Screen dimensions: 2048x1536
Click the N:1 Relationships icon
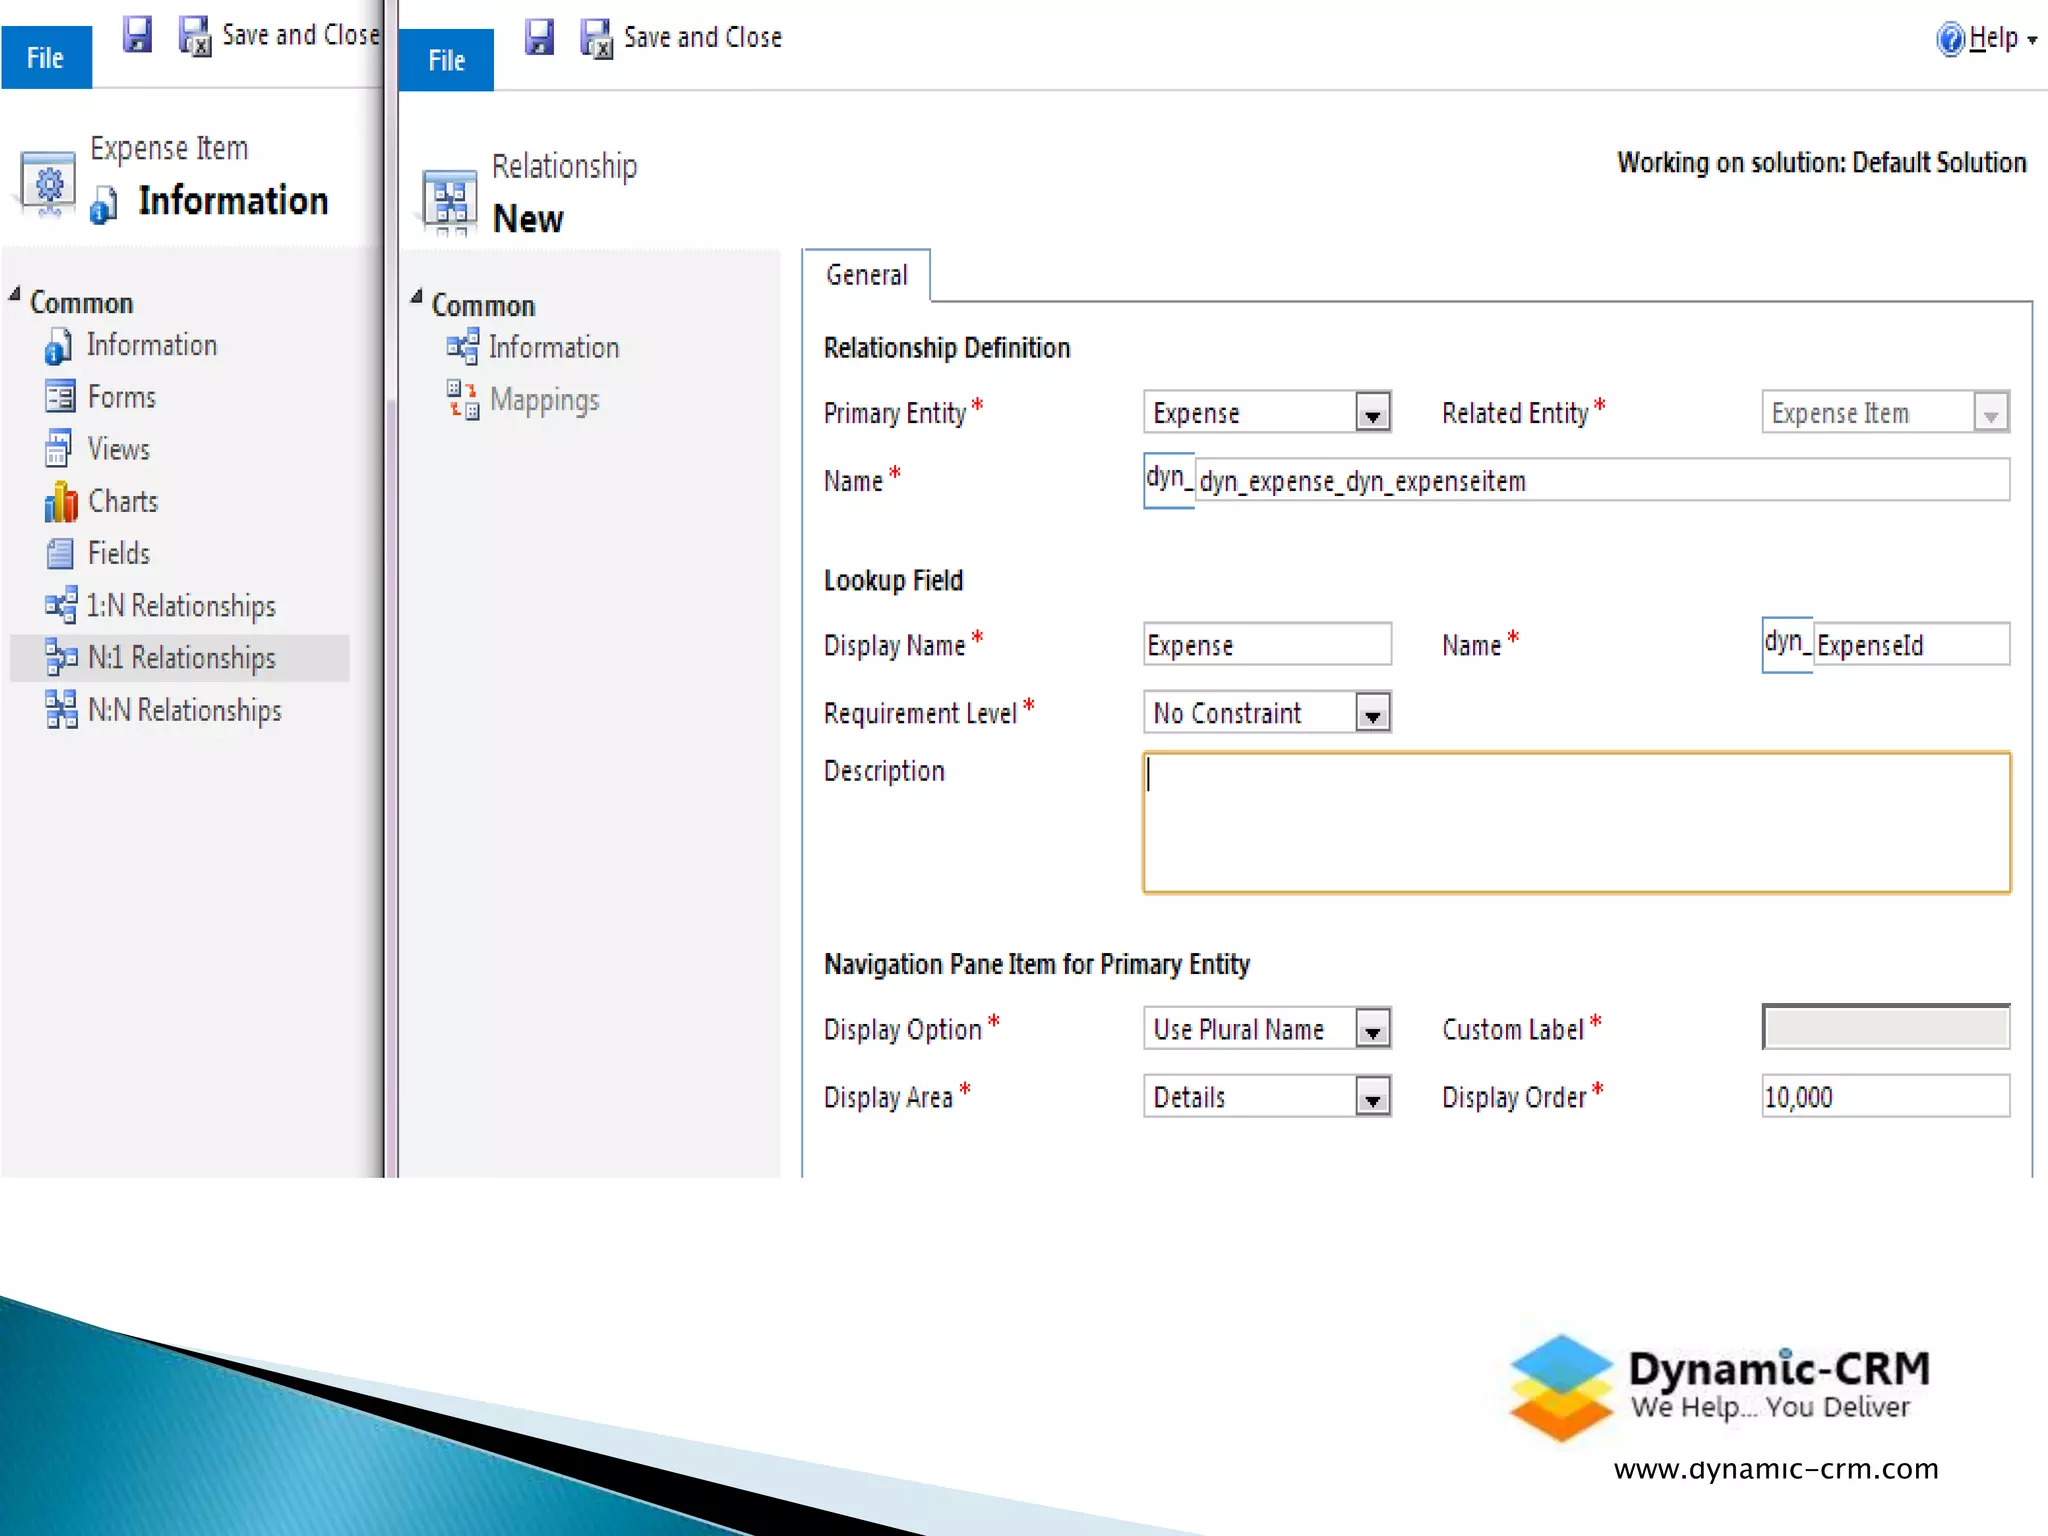[60, 657]
